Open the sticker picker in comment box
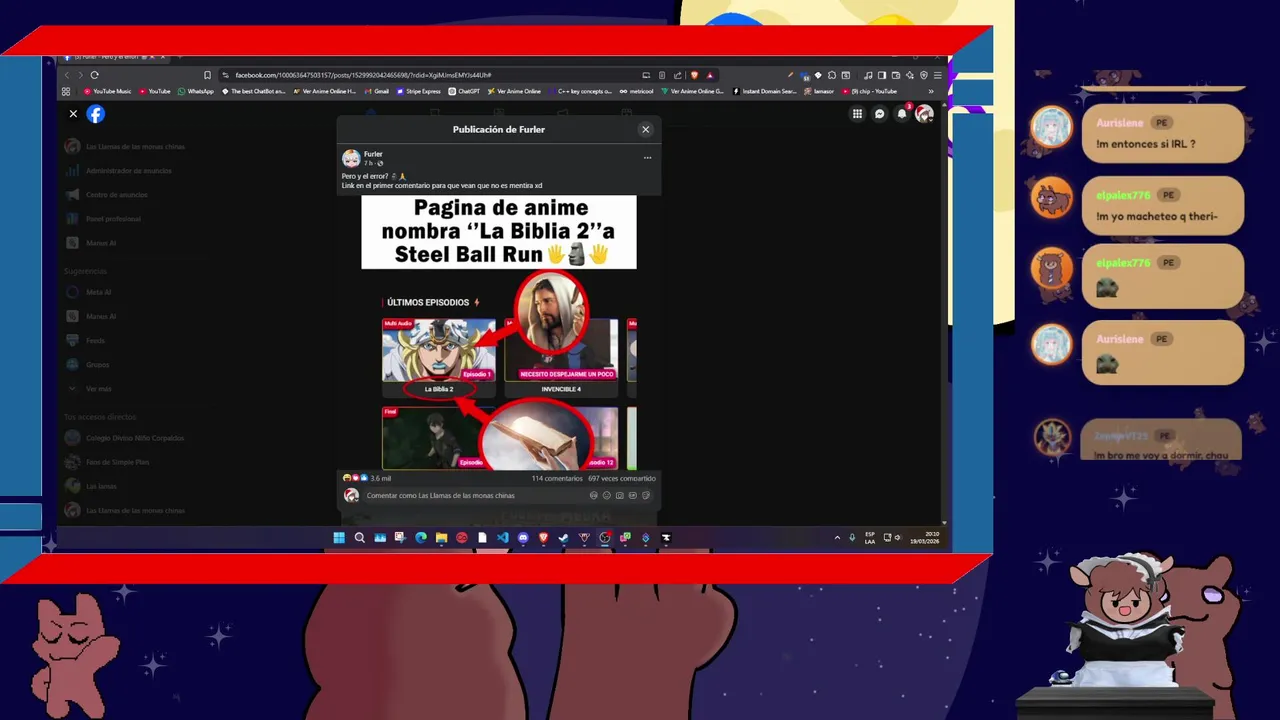The height and width of the screenshot is (720, 1280). tap(646, 495)
